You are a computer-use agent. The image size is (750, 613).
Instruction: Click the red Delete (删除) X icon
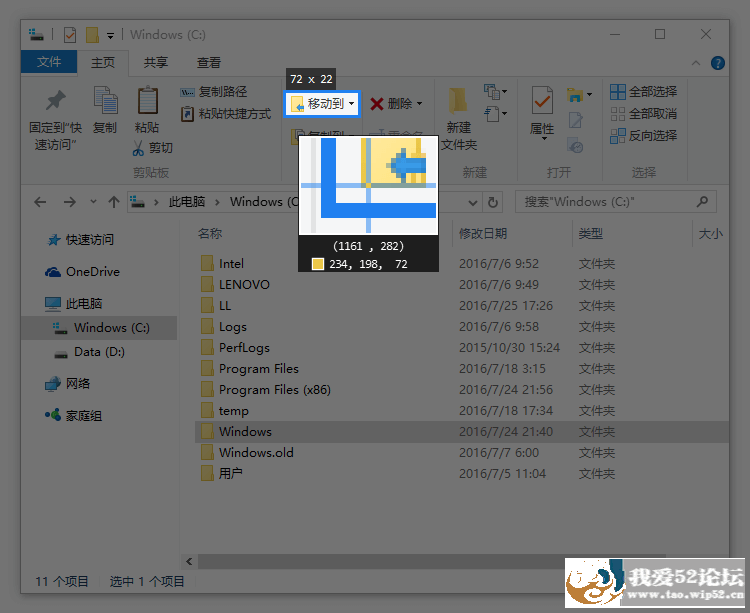[x=376, y=104]
